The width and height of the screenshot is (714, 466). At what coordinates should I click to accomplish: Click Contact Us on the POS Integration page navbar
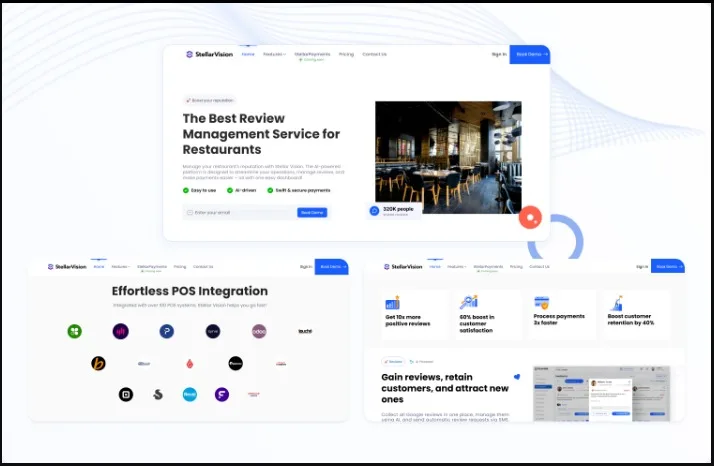(203, 266)
